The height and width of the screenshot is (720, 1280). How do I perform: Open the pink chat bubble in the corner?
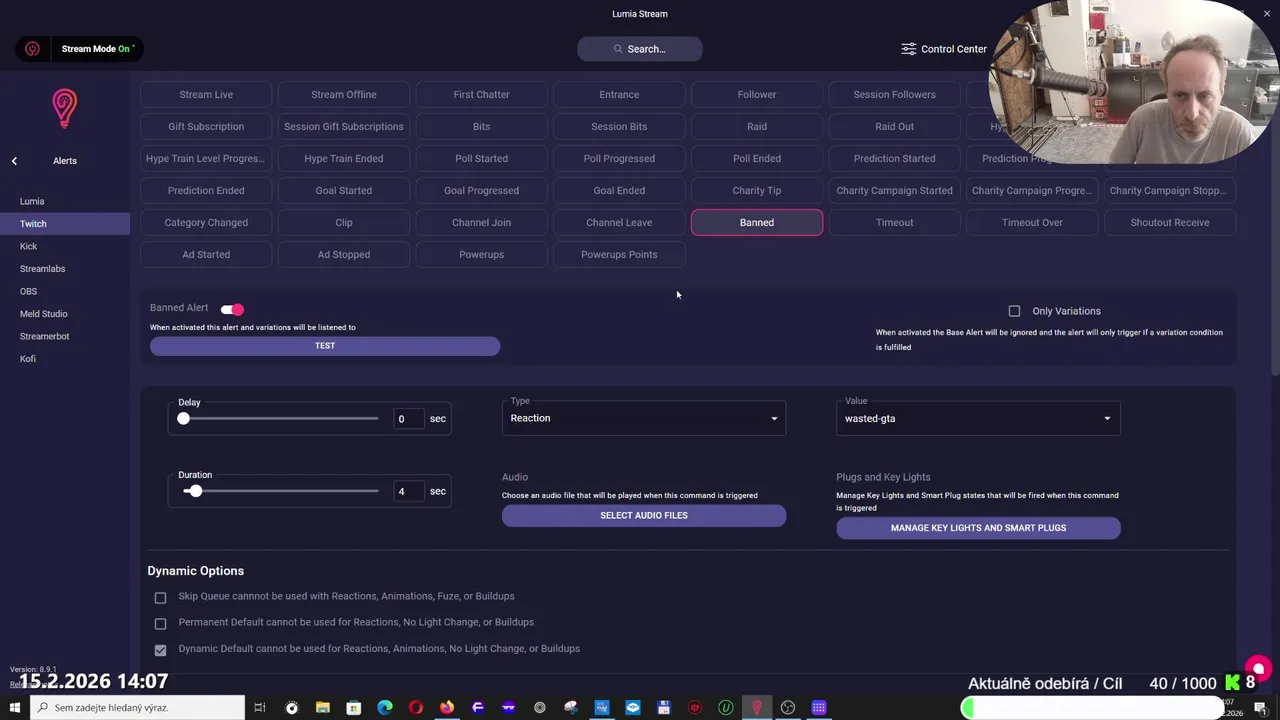point(1258,669)
